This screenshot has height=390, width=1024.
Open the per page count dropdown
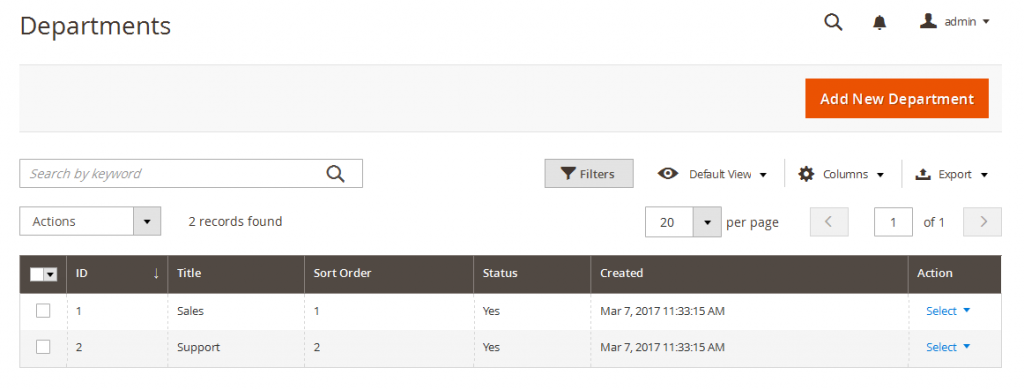point(683,222)
